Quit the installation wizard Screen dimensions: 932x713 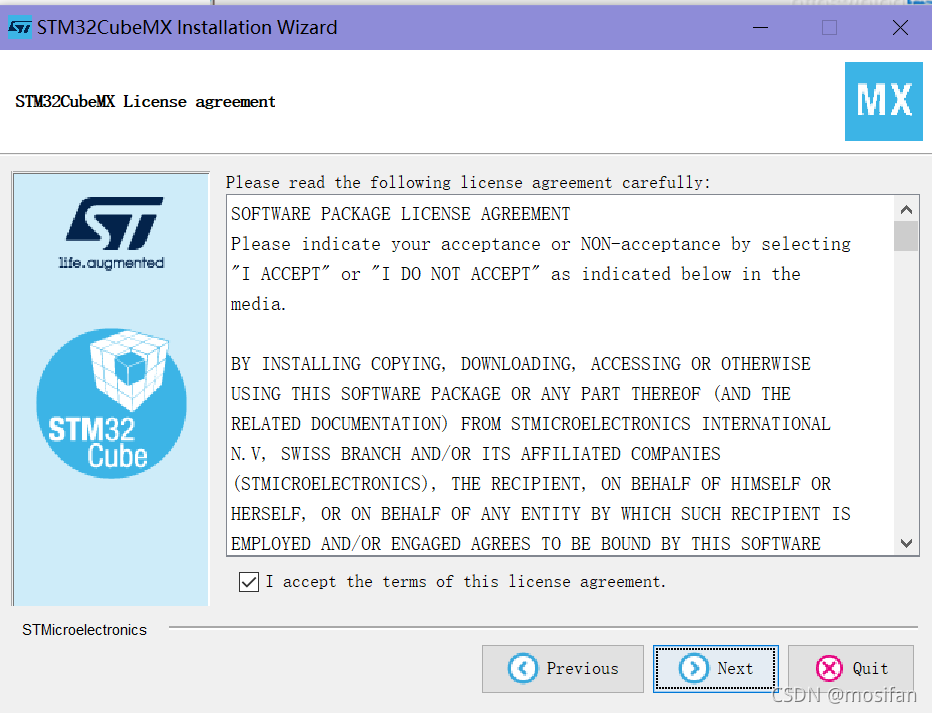point(851,668)
